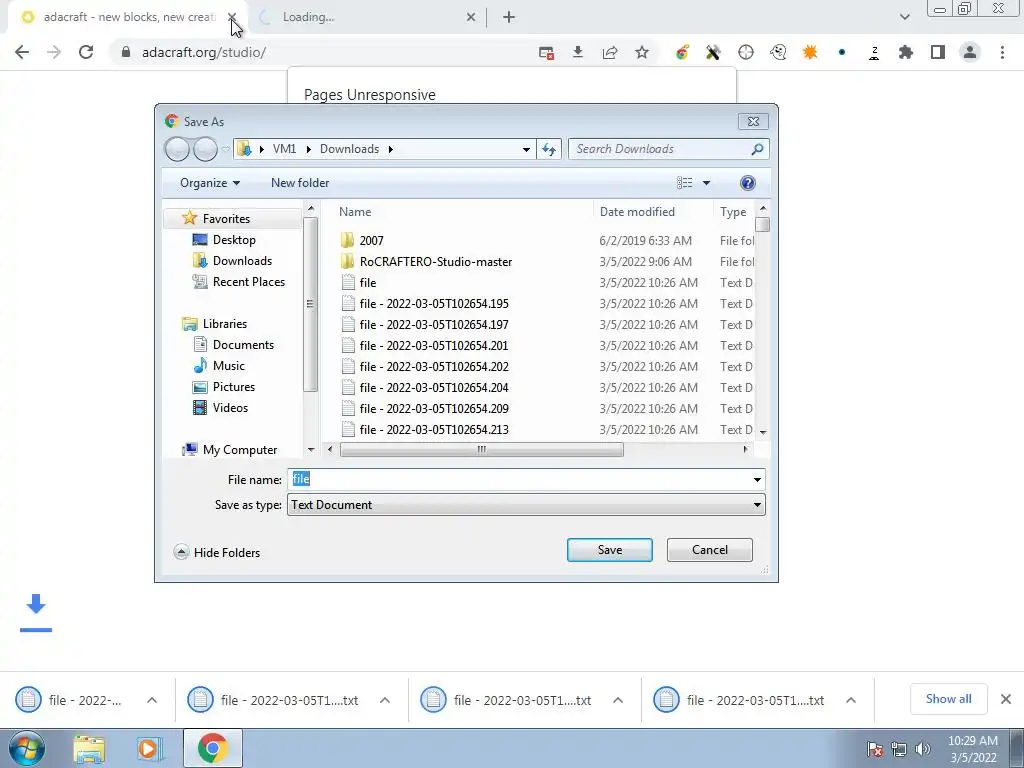1024x768 pixels.
Task: Click the Type column header
Action: tap(733, 212)
